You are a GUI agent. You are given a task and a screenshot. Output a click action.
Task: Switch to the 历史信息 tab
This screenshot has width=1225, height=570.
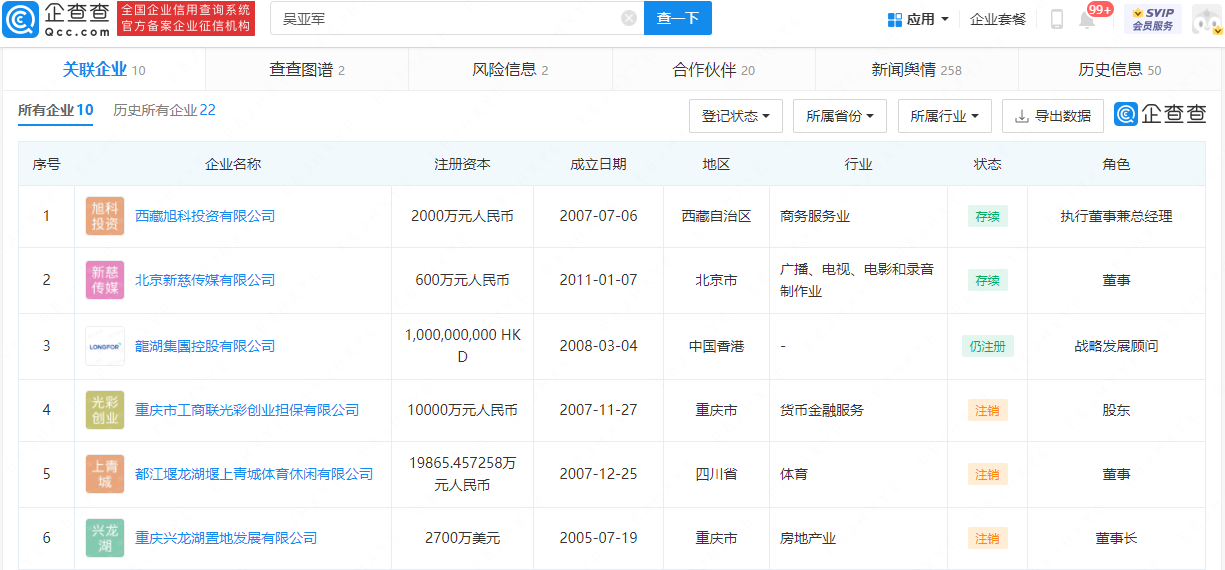1119,70
